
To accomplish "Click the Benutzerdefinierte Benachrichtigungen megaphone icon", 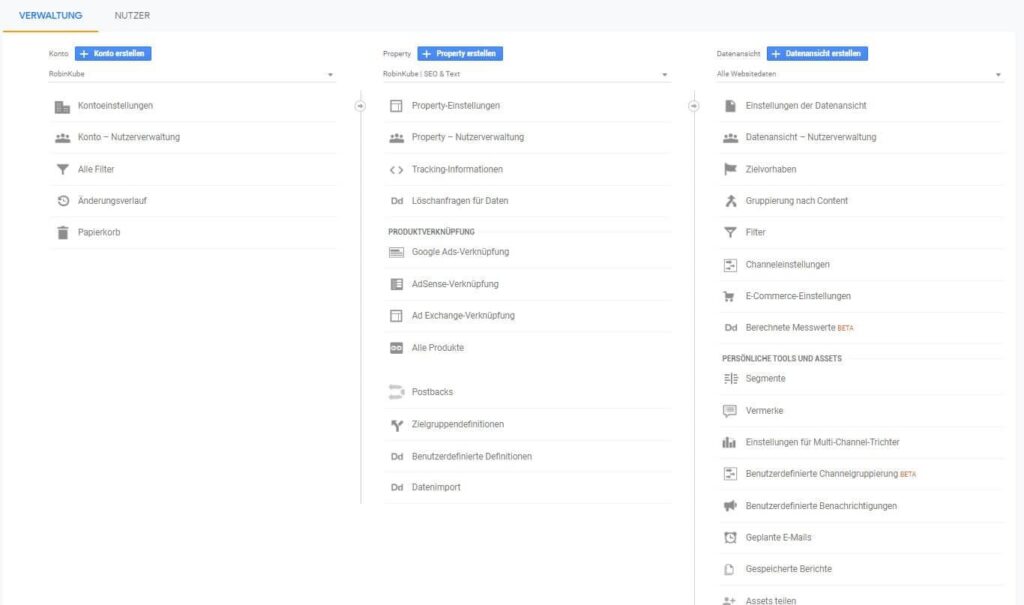I will pos(730,506).
